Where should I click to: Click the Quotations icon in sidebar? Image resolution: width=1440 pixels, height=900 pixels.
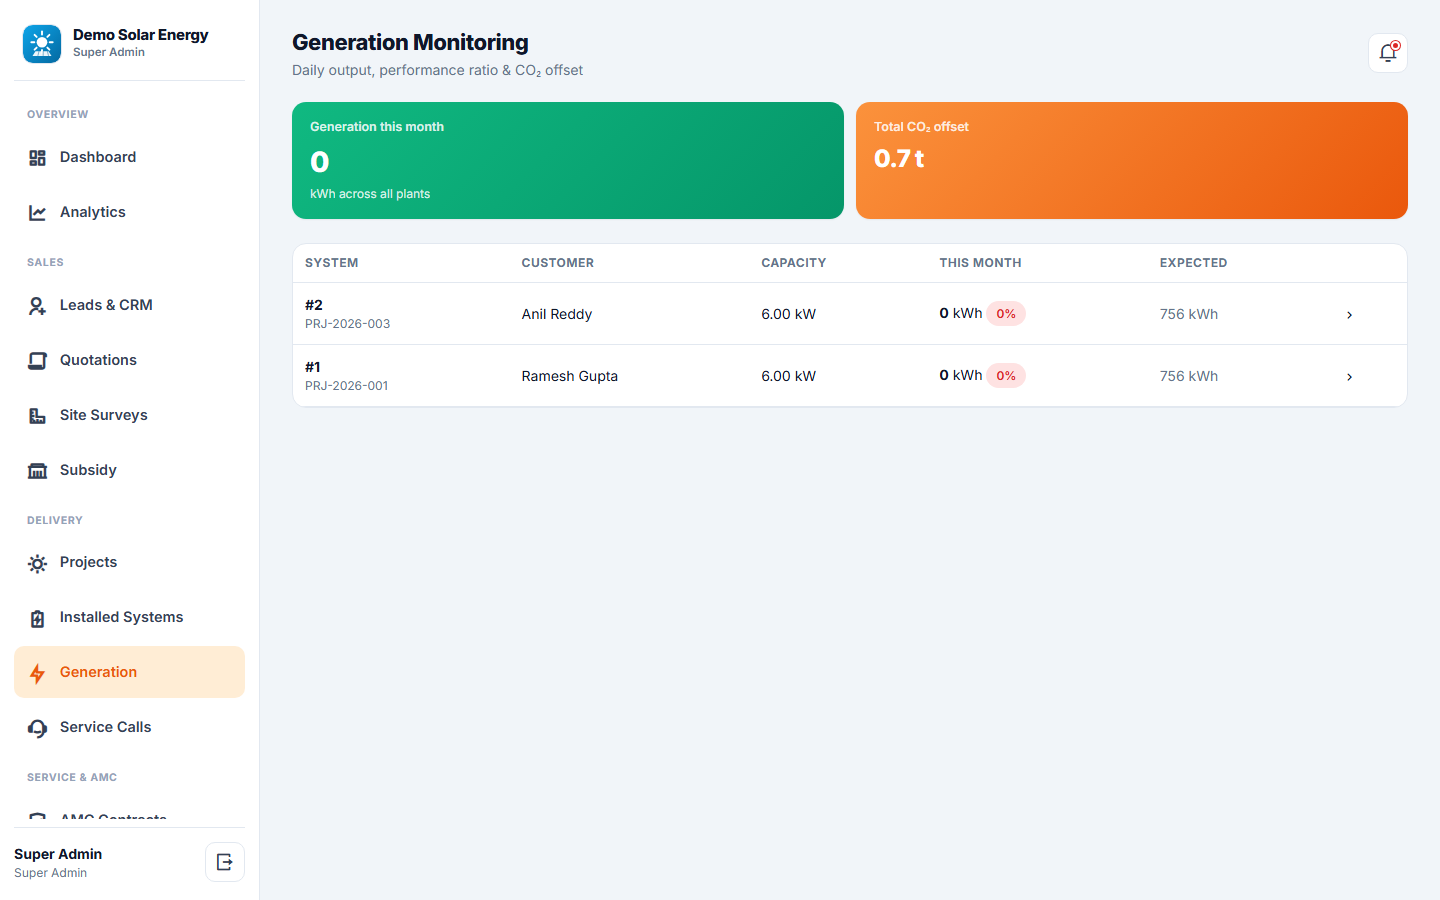tap(37, 361)
